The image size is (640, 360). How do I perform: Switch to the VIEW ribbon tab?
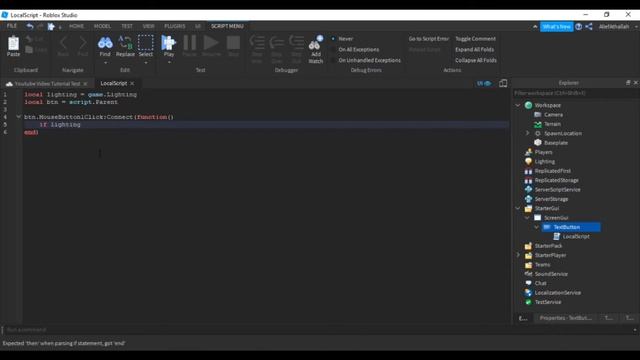[x=149, y=26]
